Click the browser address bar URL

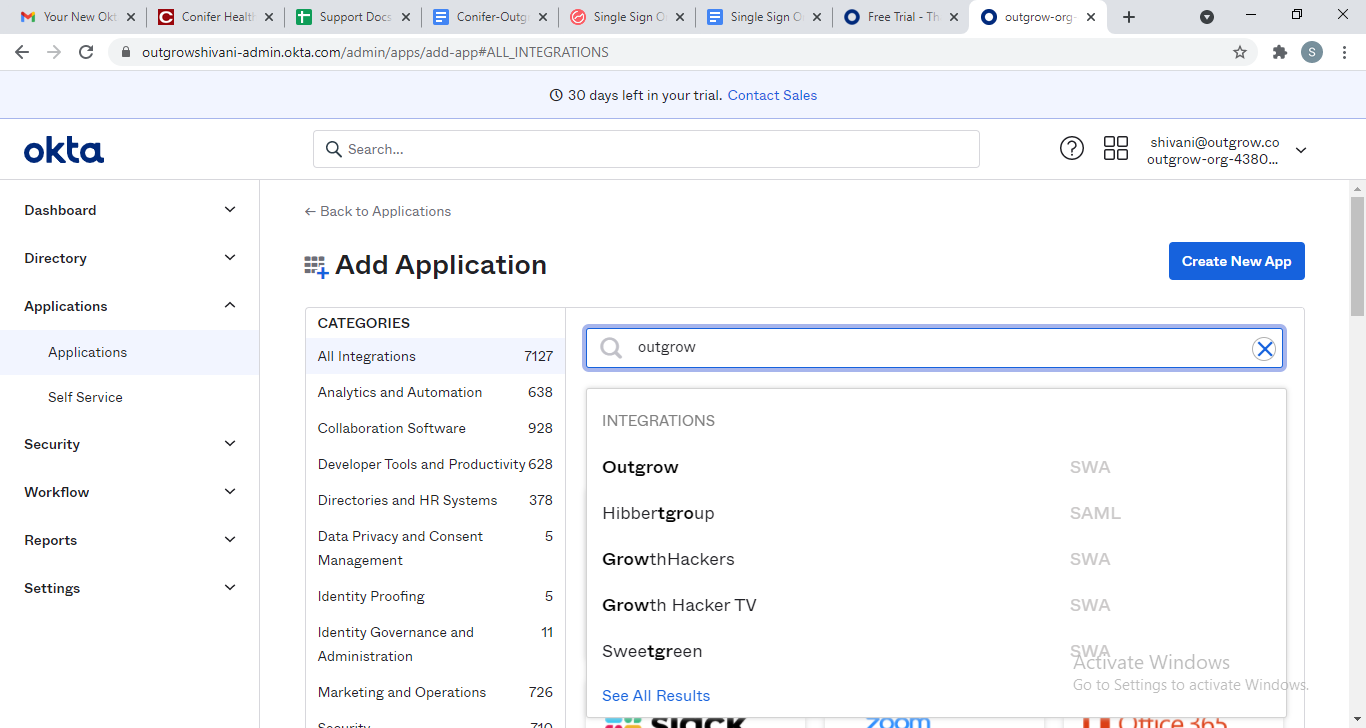(x=375, y=52)
